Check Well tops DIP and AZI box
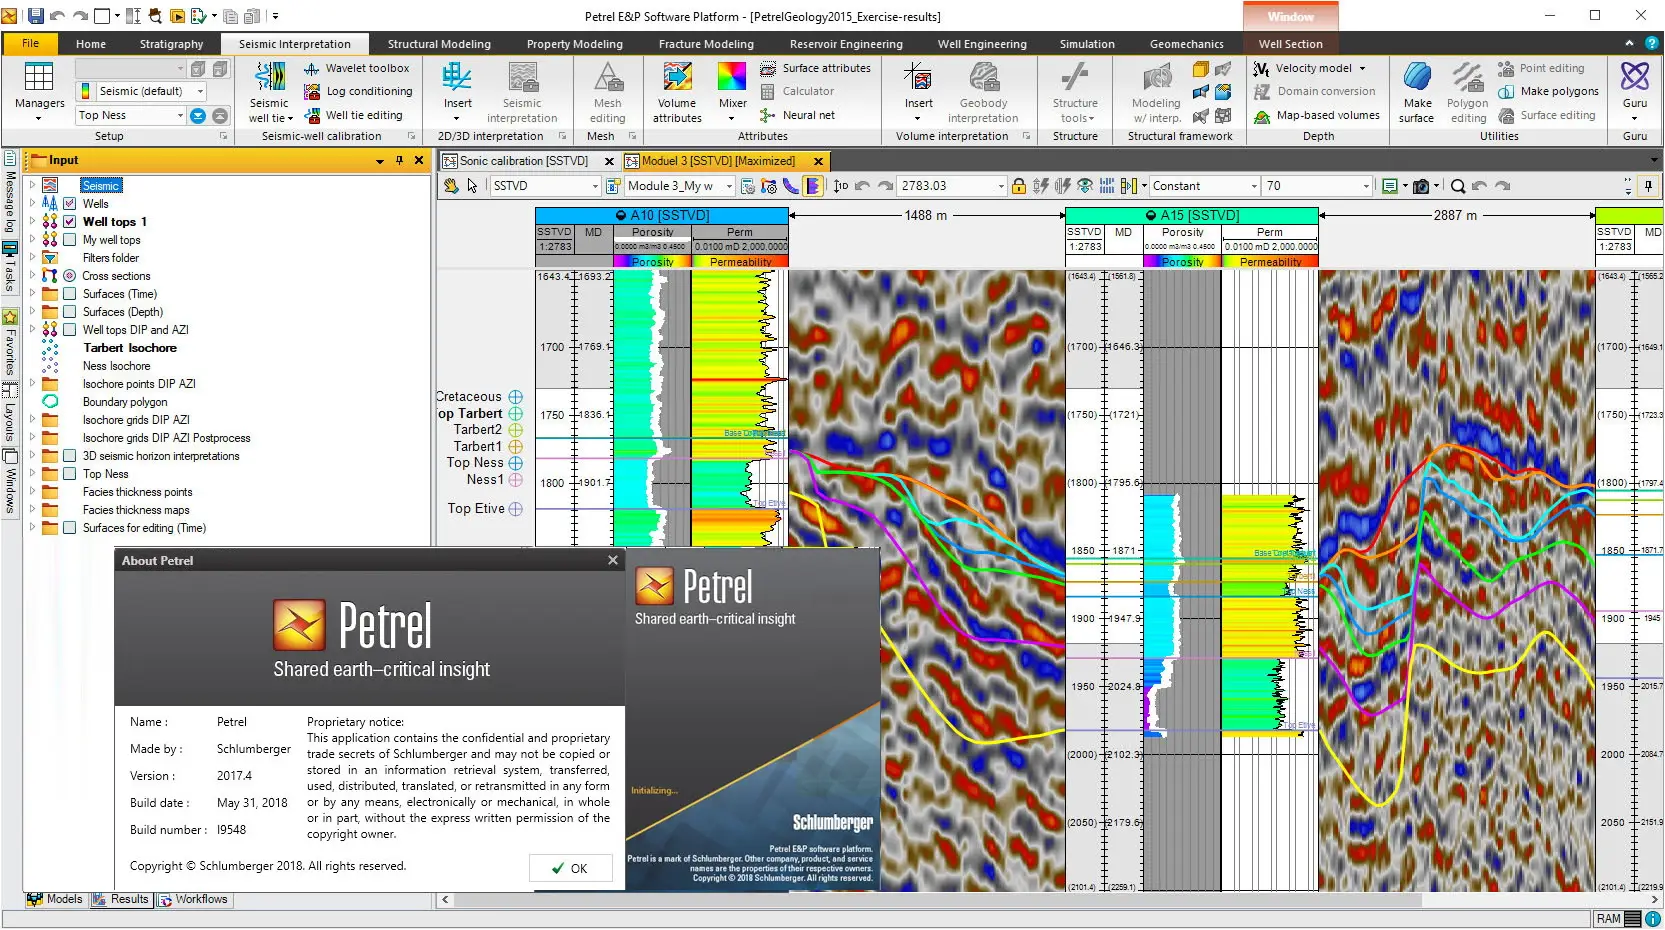 click(70, 330)
